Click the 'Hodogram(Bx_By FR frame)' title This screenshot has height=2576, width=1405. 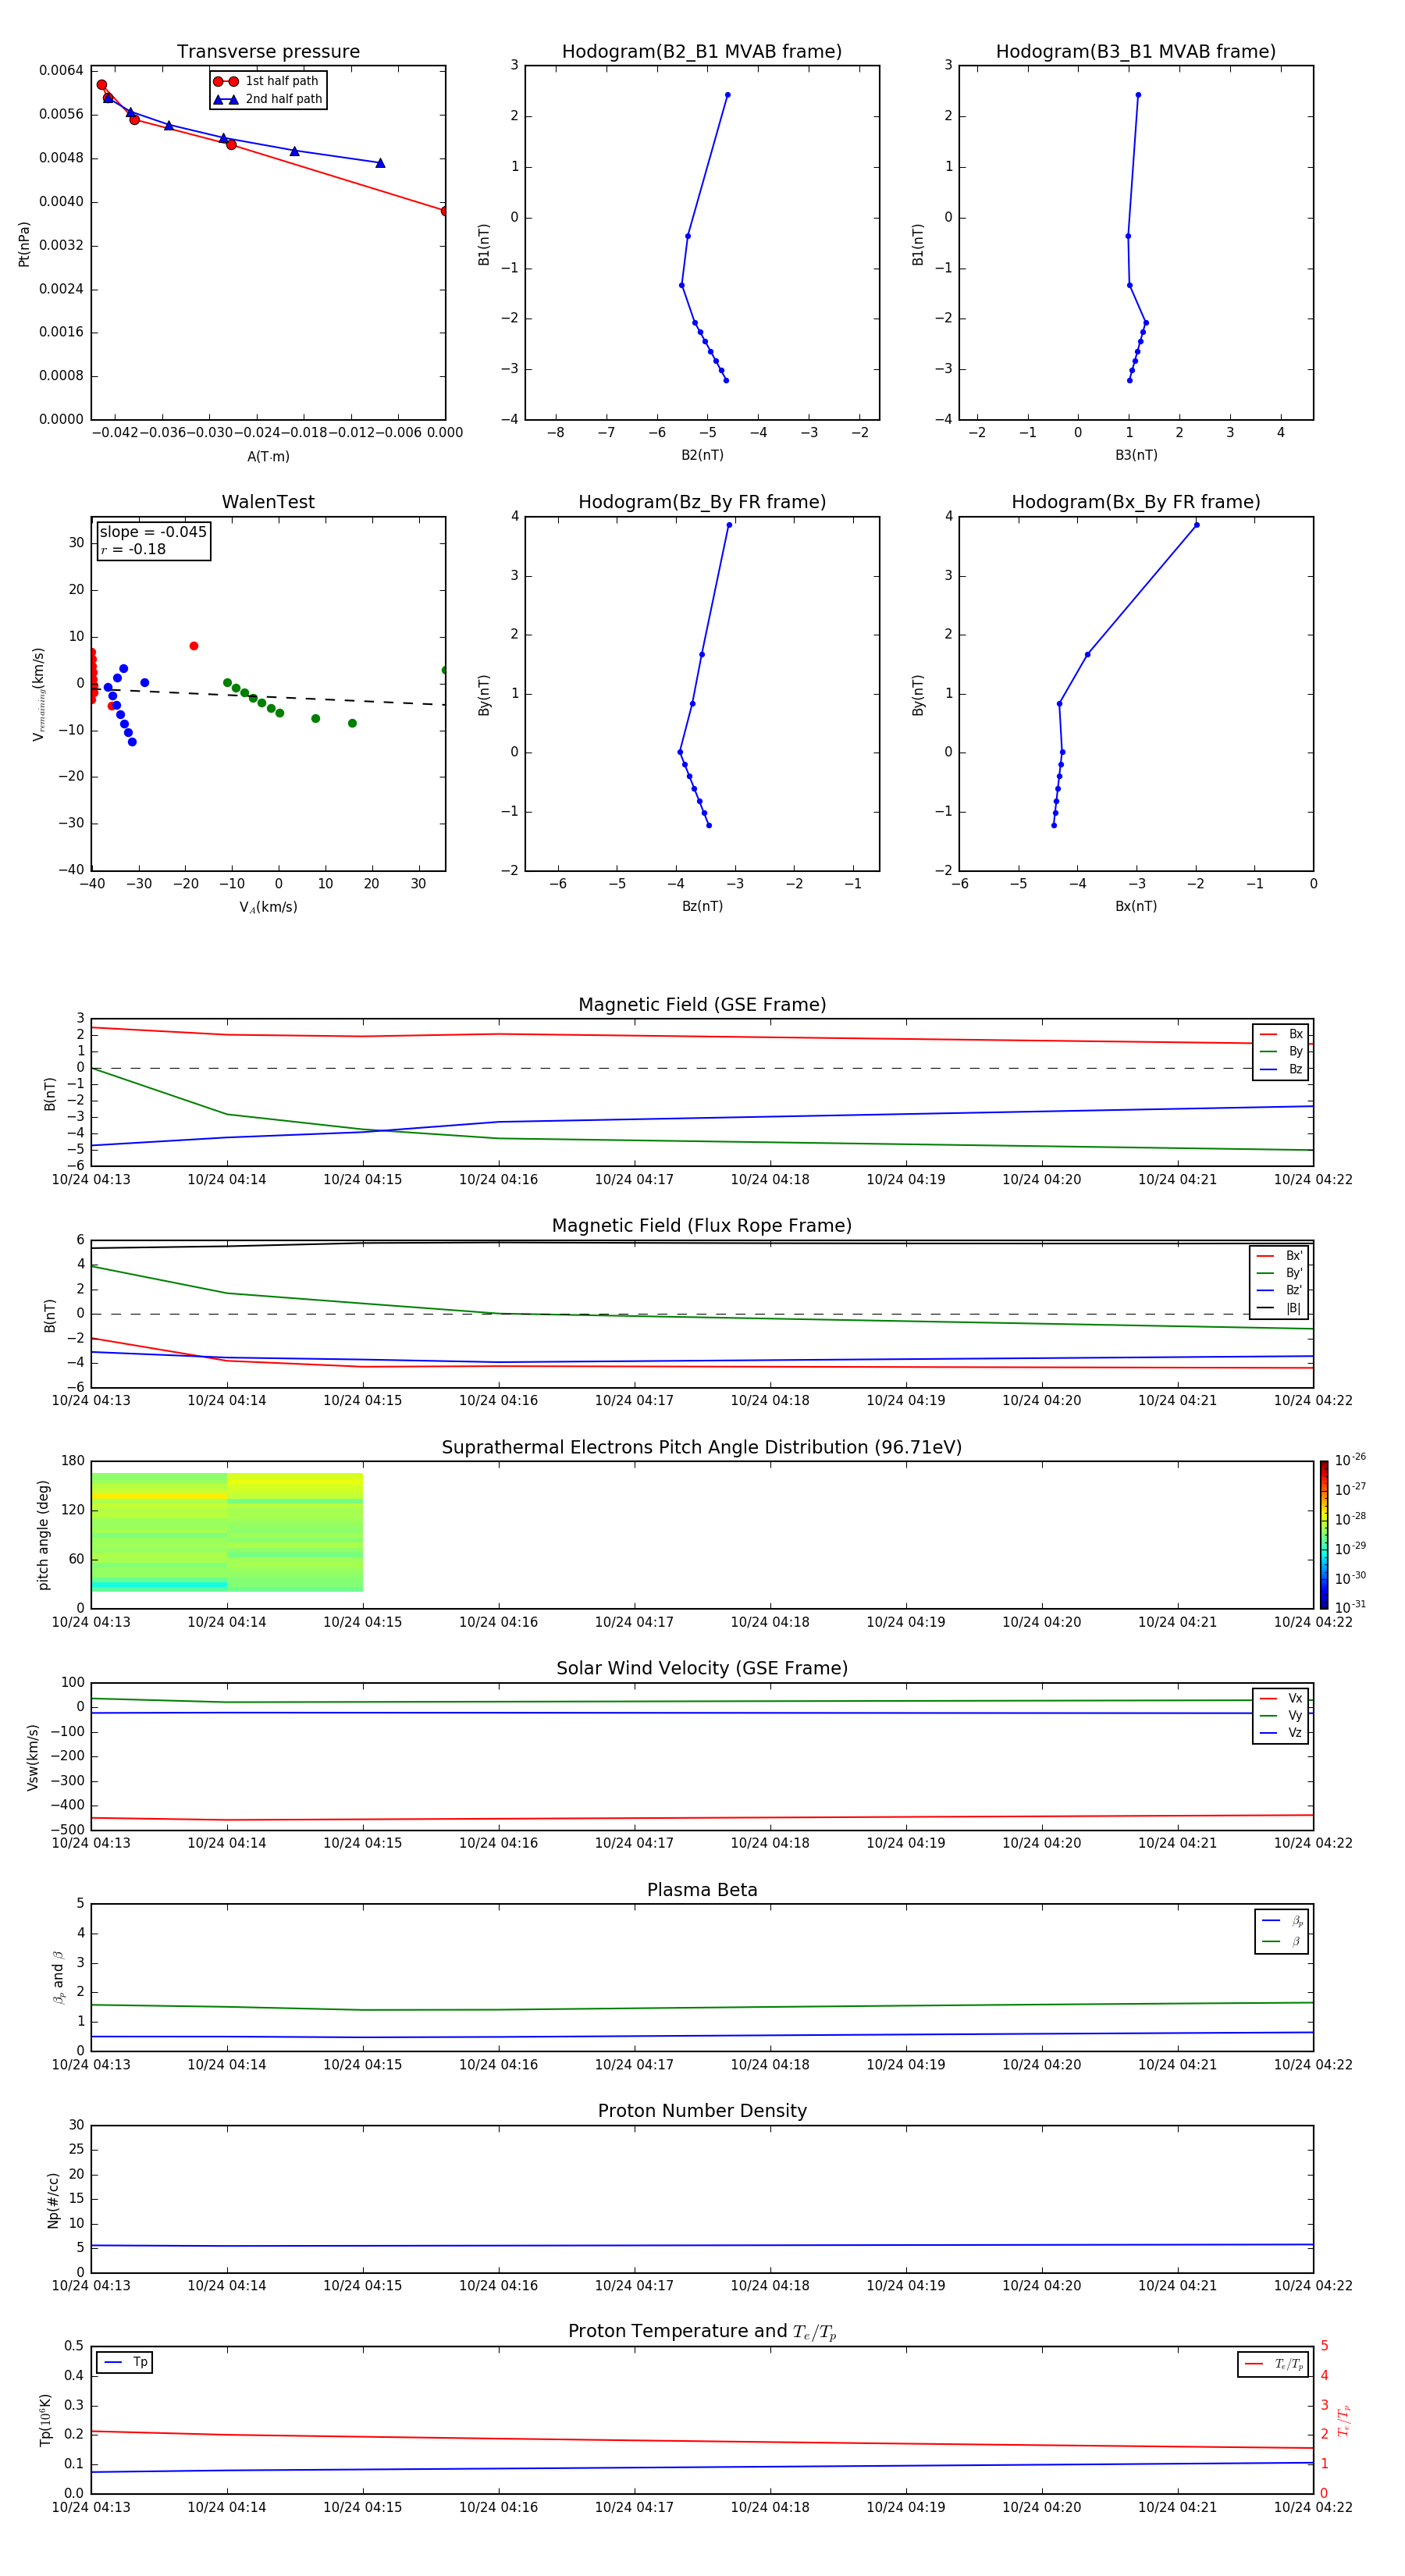pyautogui.click(x=1136, y=502)
